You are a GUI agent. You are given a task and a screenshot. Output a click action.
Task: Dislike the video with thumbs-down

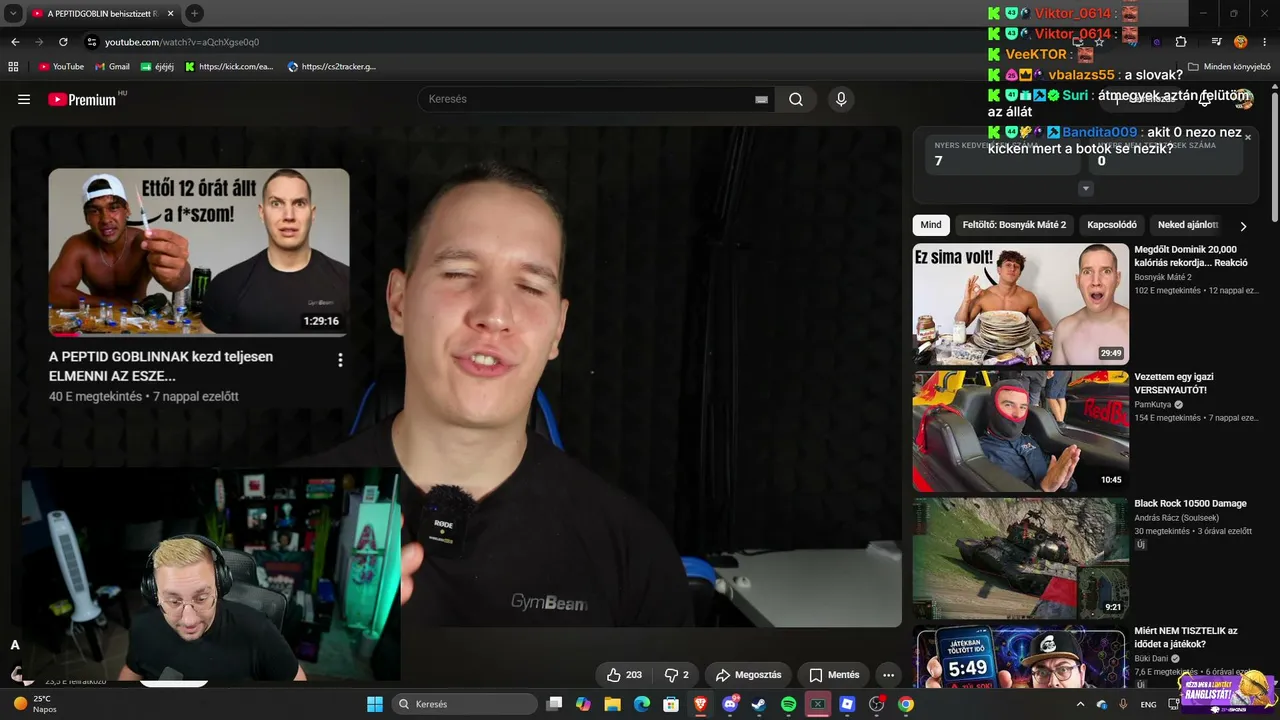pyautogui.click(x=677, y=675)
